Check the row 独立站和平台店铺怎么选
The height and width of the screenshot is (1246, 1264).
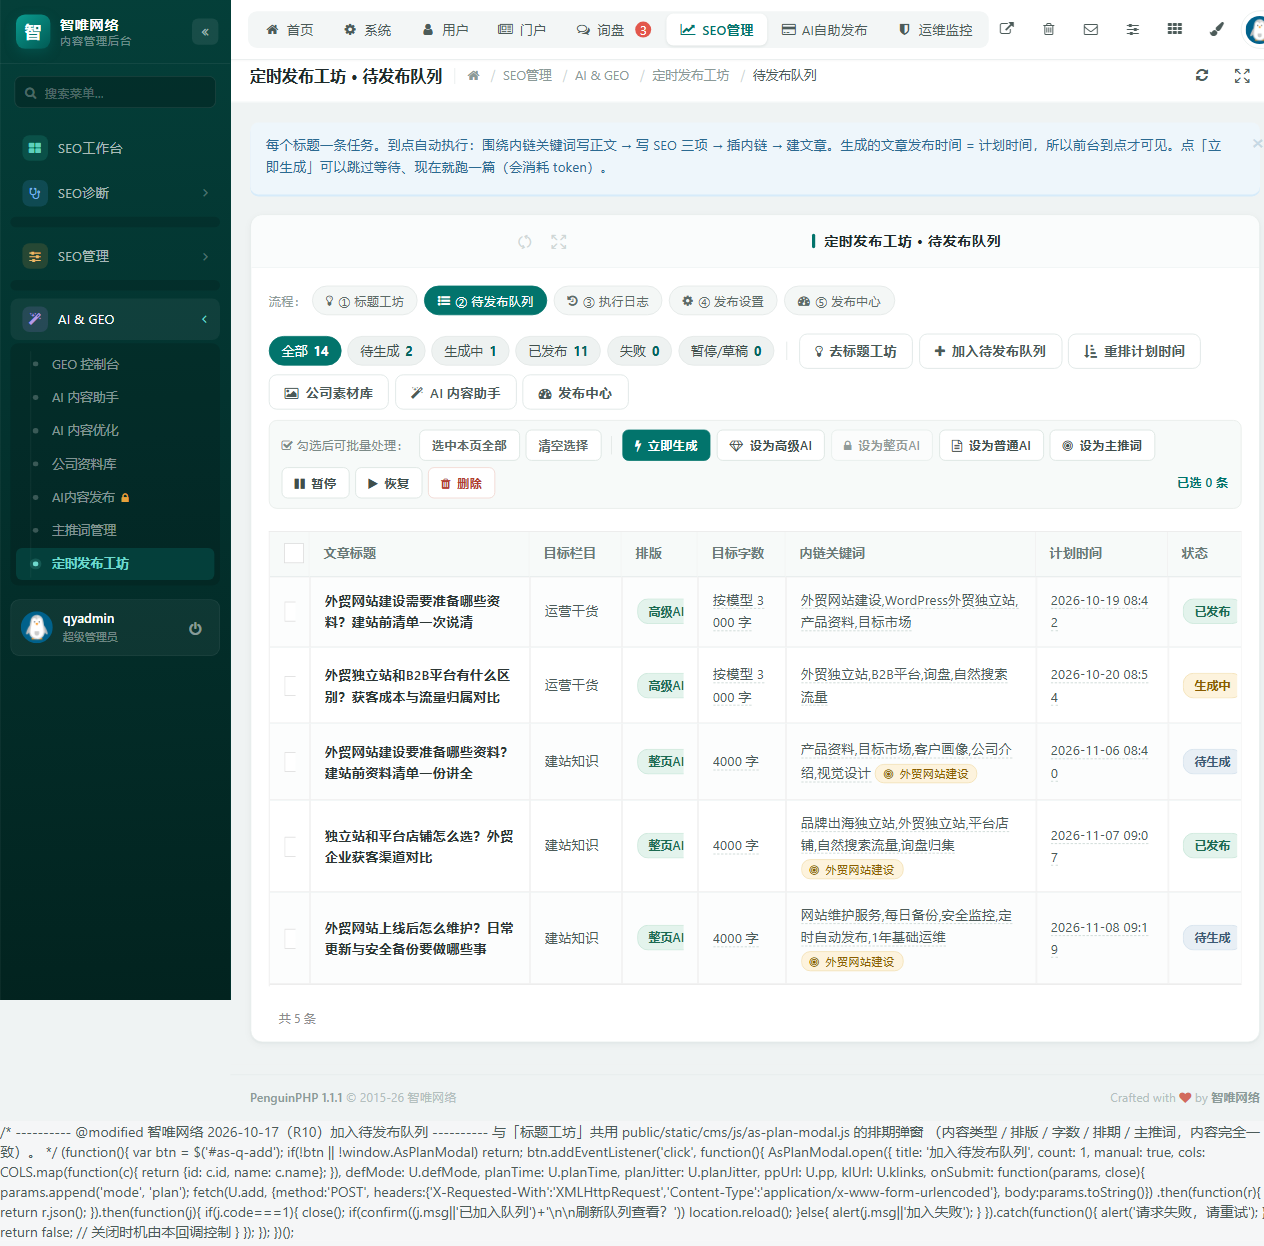(x=290, y=846)
